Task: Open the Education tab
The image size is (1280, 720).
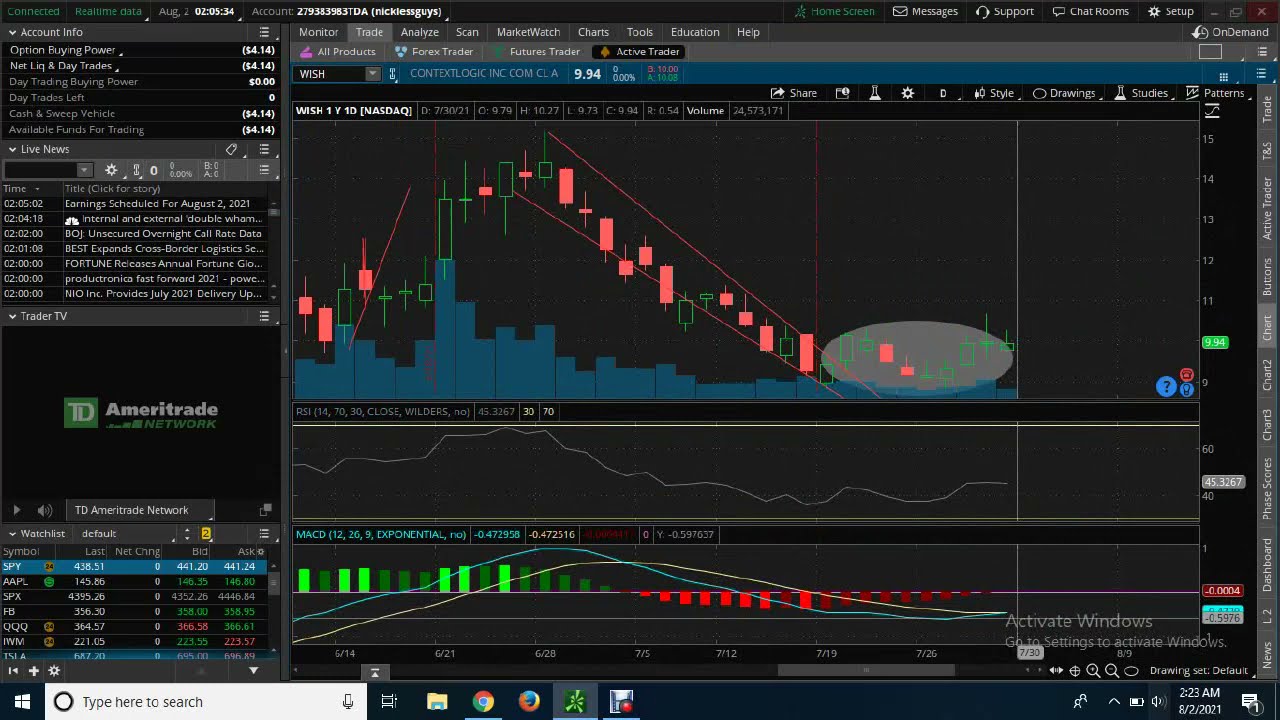Action: click(695, 32)
